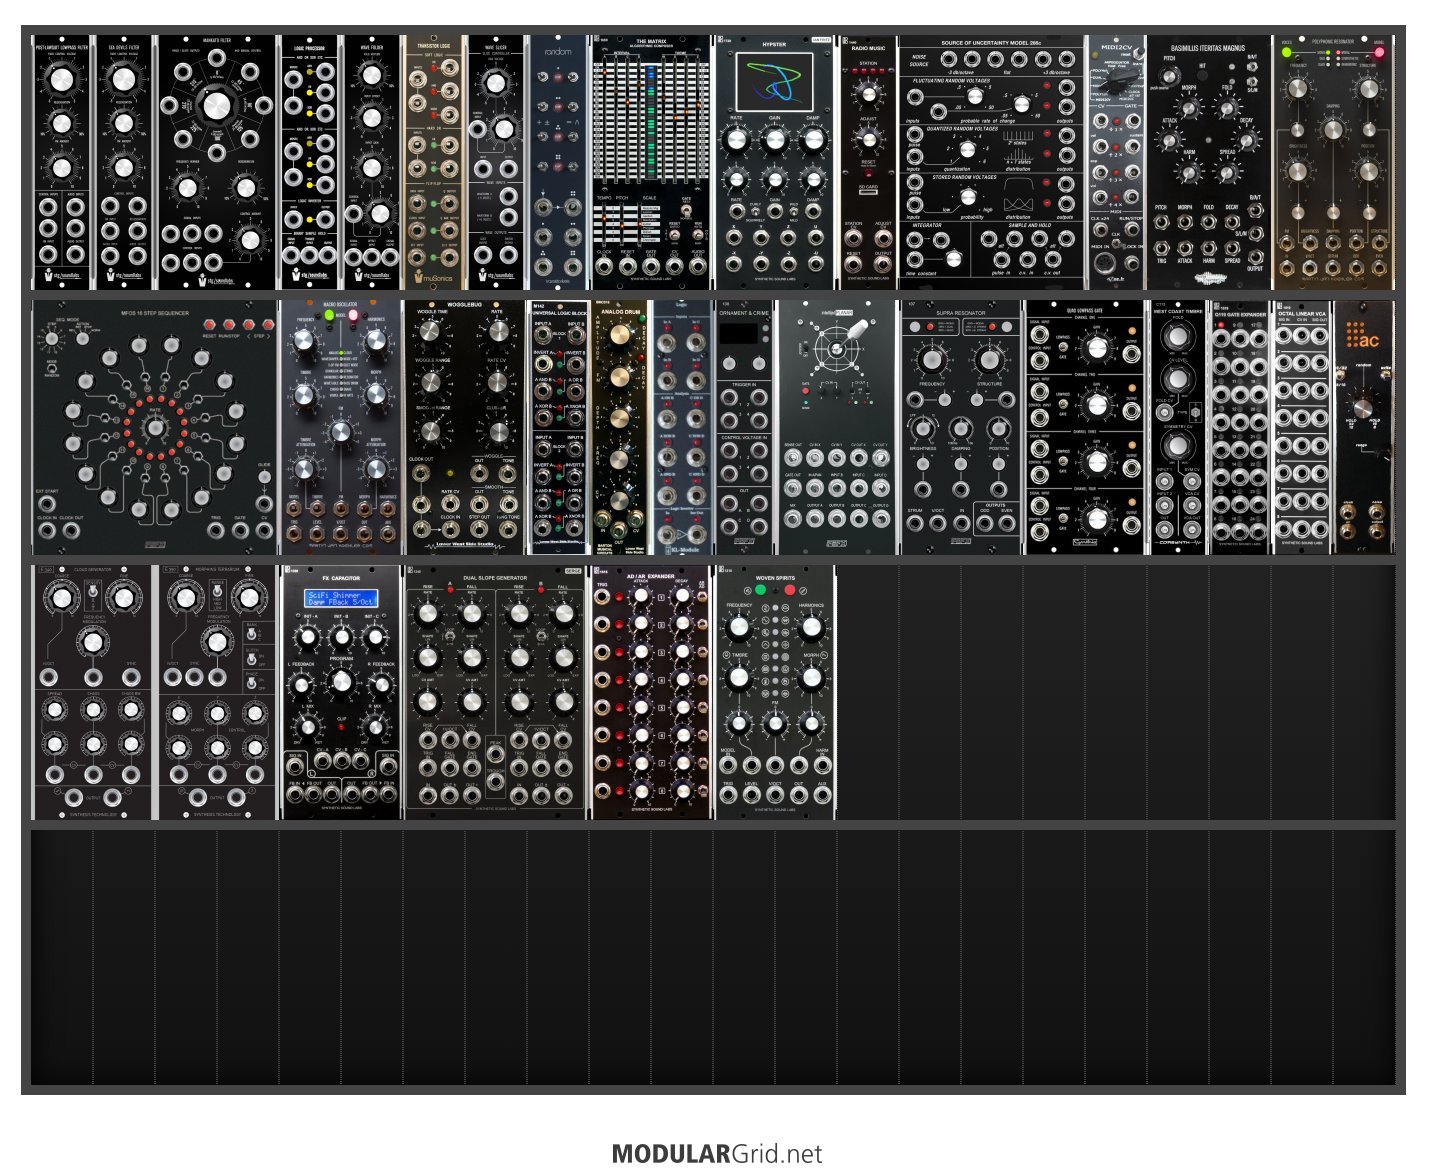Screen dimensions: 1436x1175
Task: Click the Sea Devils Filter top knob
Action: (124, 77)
